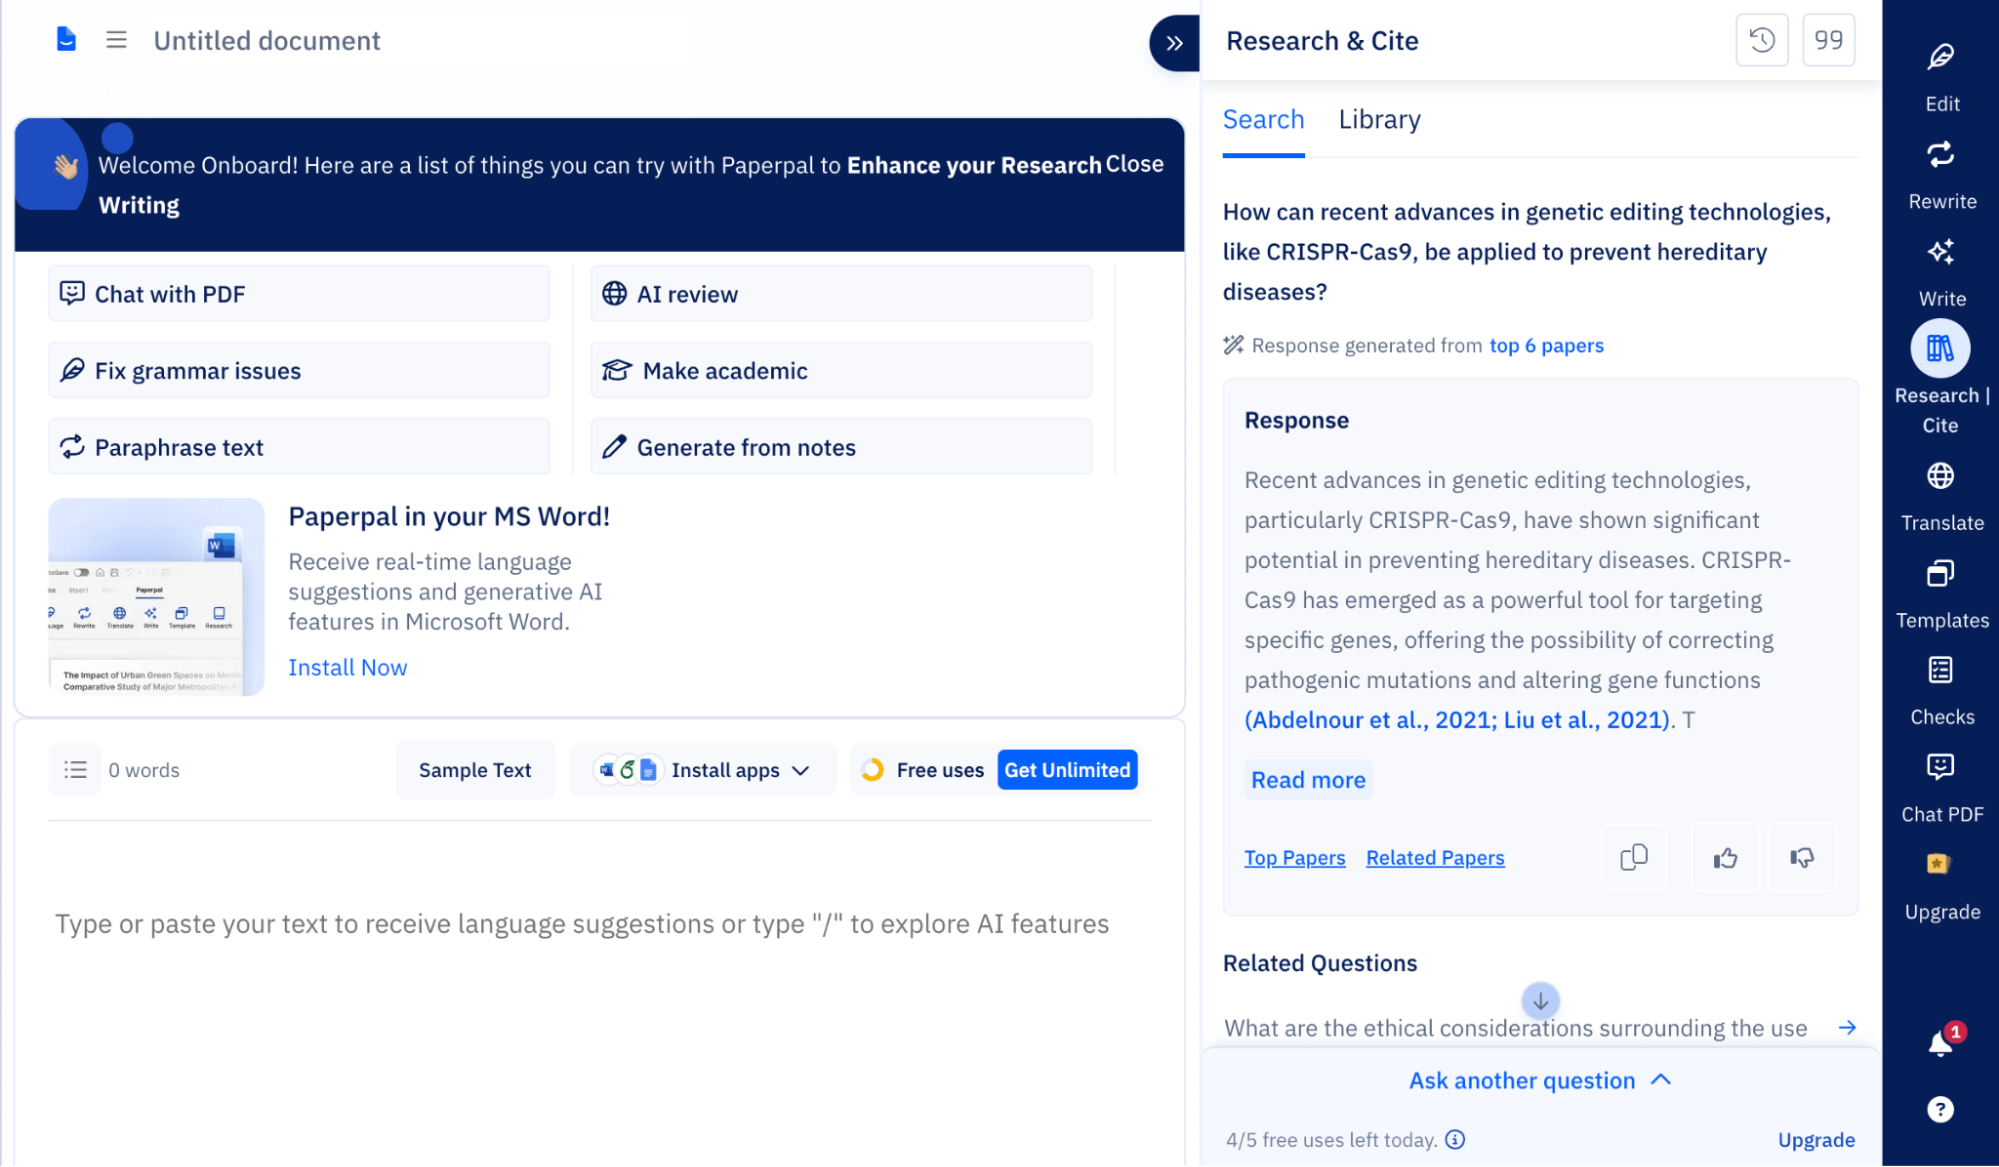Viewport: 1999px width, 1167px height.
Task: Collapse the side panel with double-arrow button
Action: point(1174,42)
